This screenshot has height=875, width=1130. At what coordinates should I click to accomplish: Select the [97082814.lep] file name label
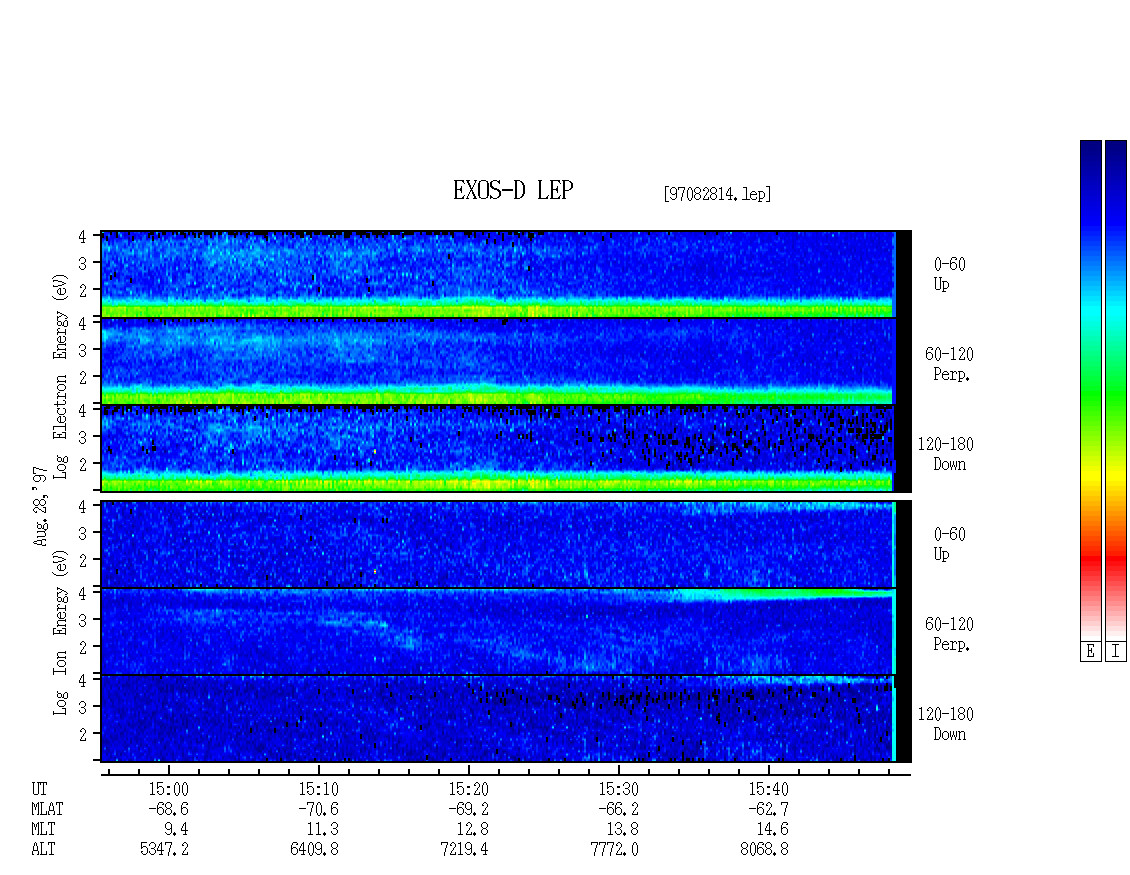pos(717,194)
